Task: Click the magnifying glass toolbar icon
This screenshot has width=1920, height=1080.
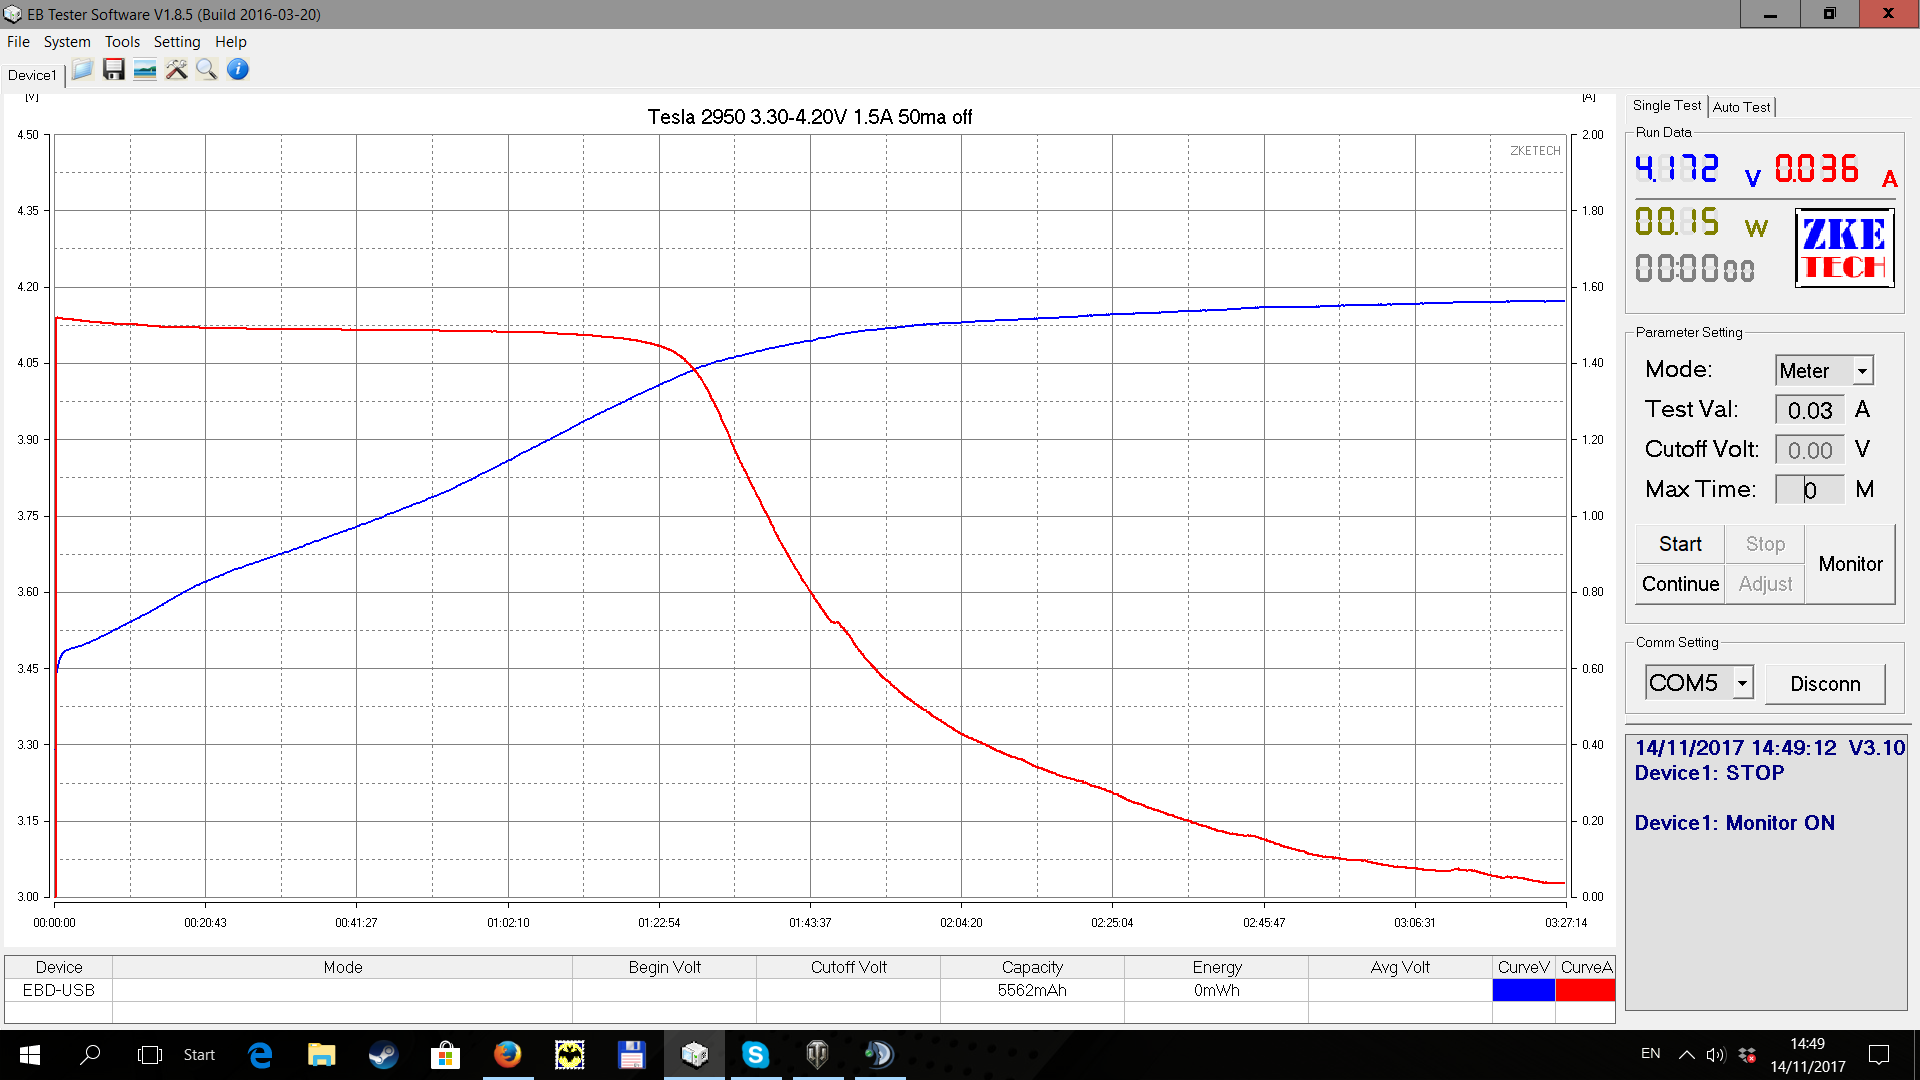Action: (x=207, y=70)
